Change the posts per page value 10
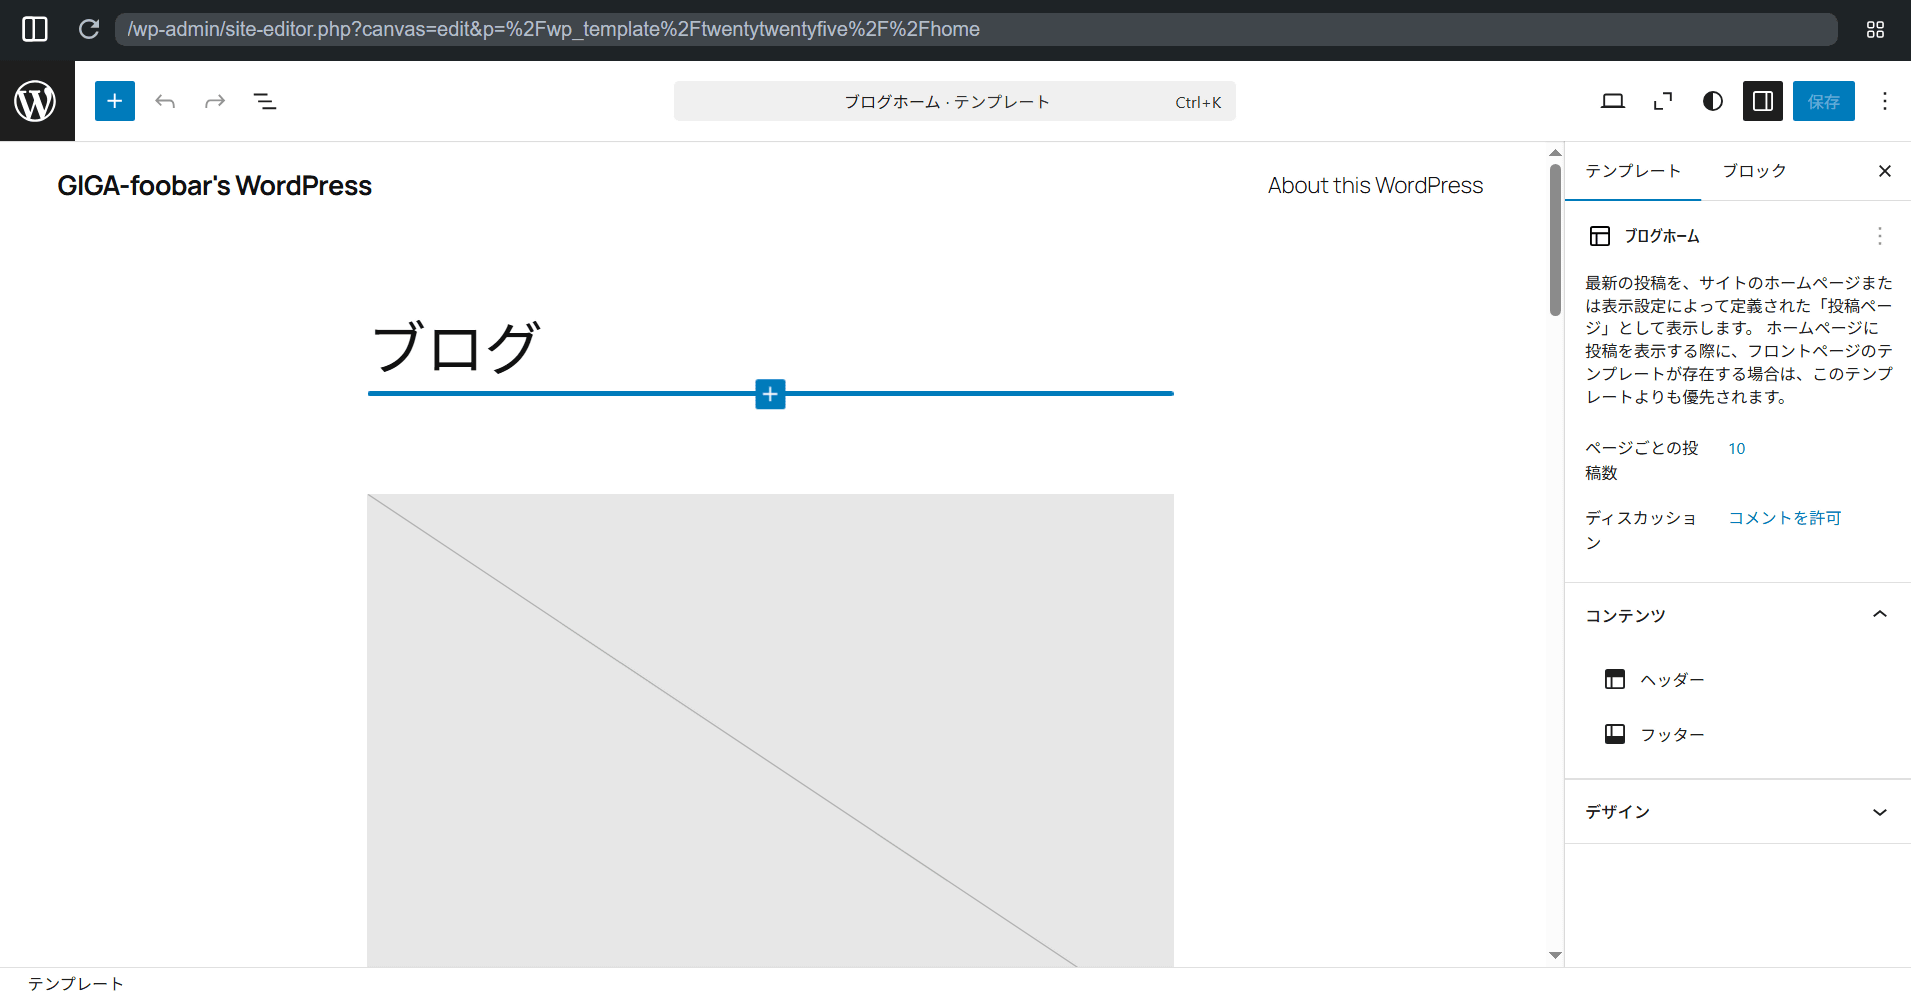Image resolution: width=1911 pixels, height=994 pixels. (x=1737, y=449)
